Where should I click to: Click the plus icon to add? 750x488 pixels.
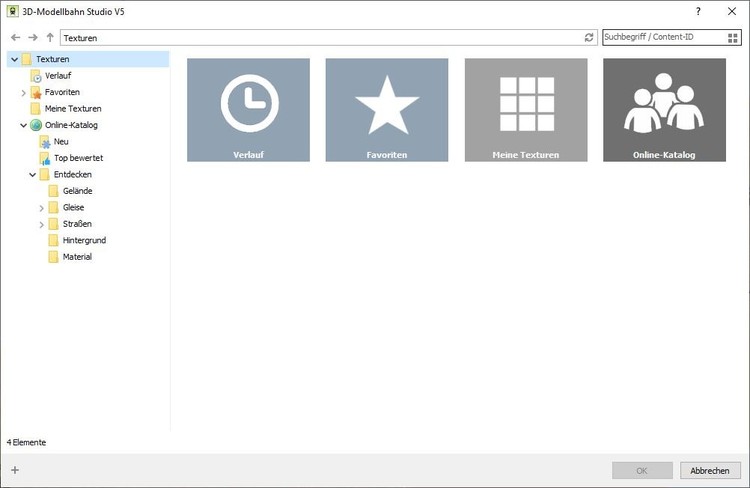tap(15, 470)
